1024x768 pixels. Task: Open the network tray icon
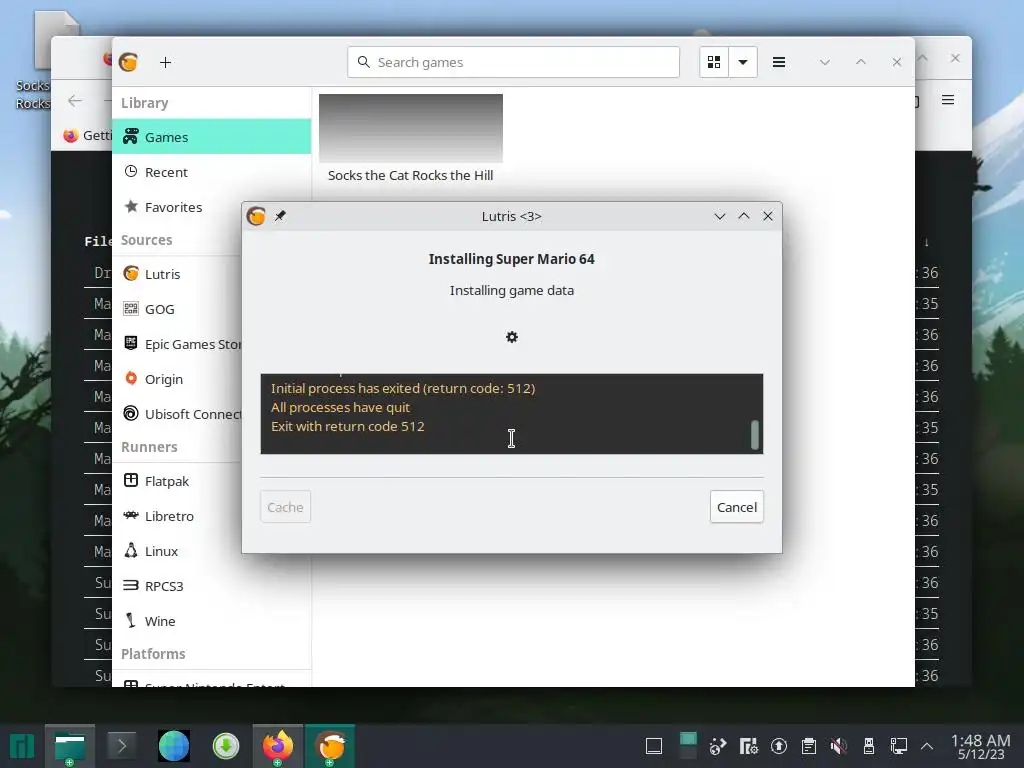tap(899, 746)
